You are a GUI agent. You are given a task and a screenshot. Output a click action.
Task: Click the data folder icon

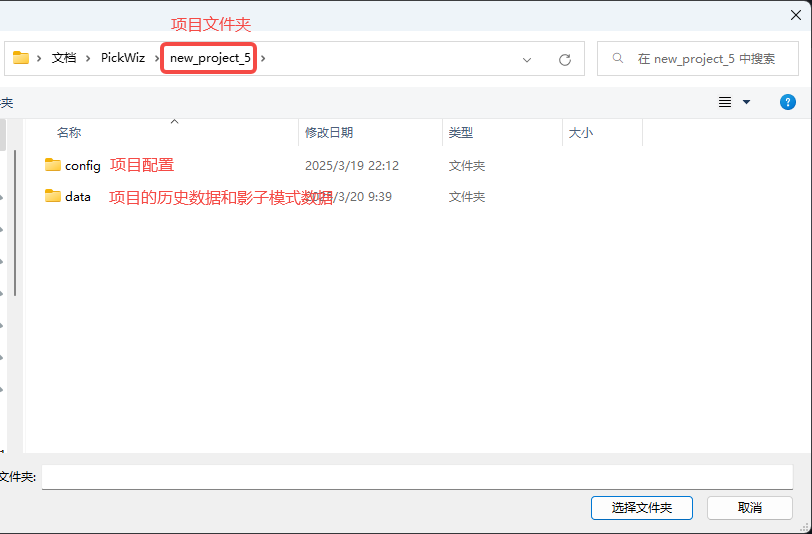point(53,196)
